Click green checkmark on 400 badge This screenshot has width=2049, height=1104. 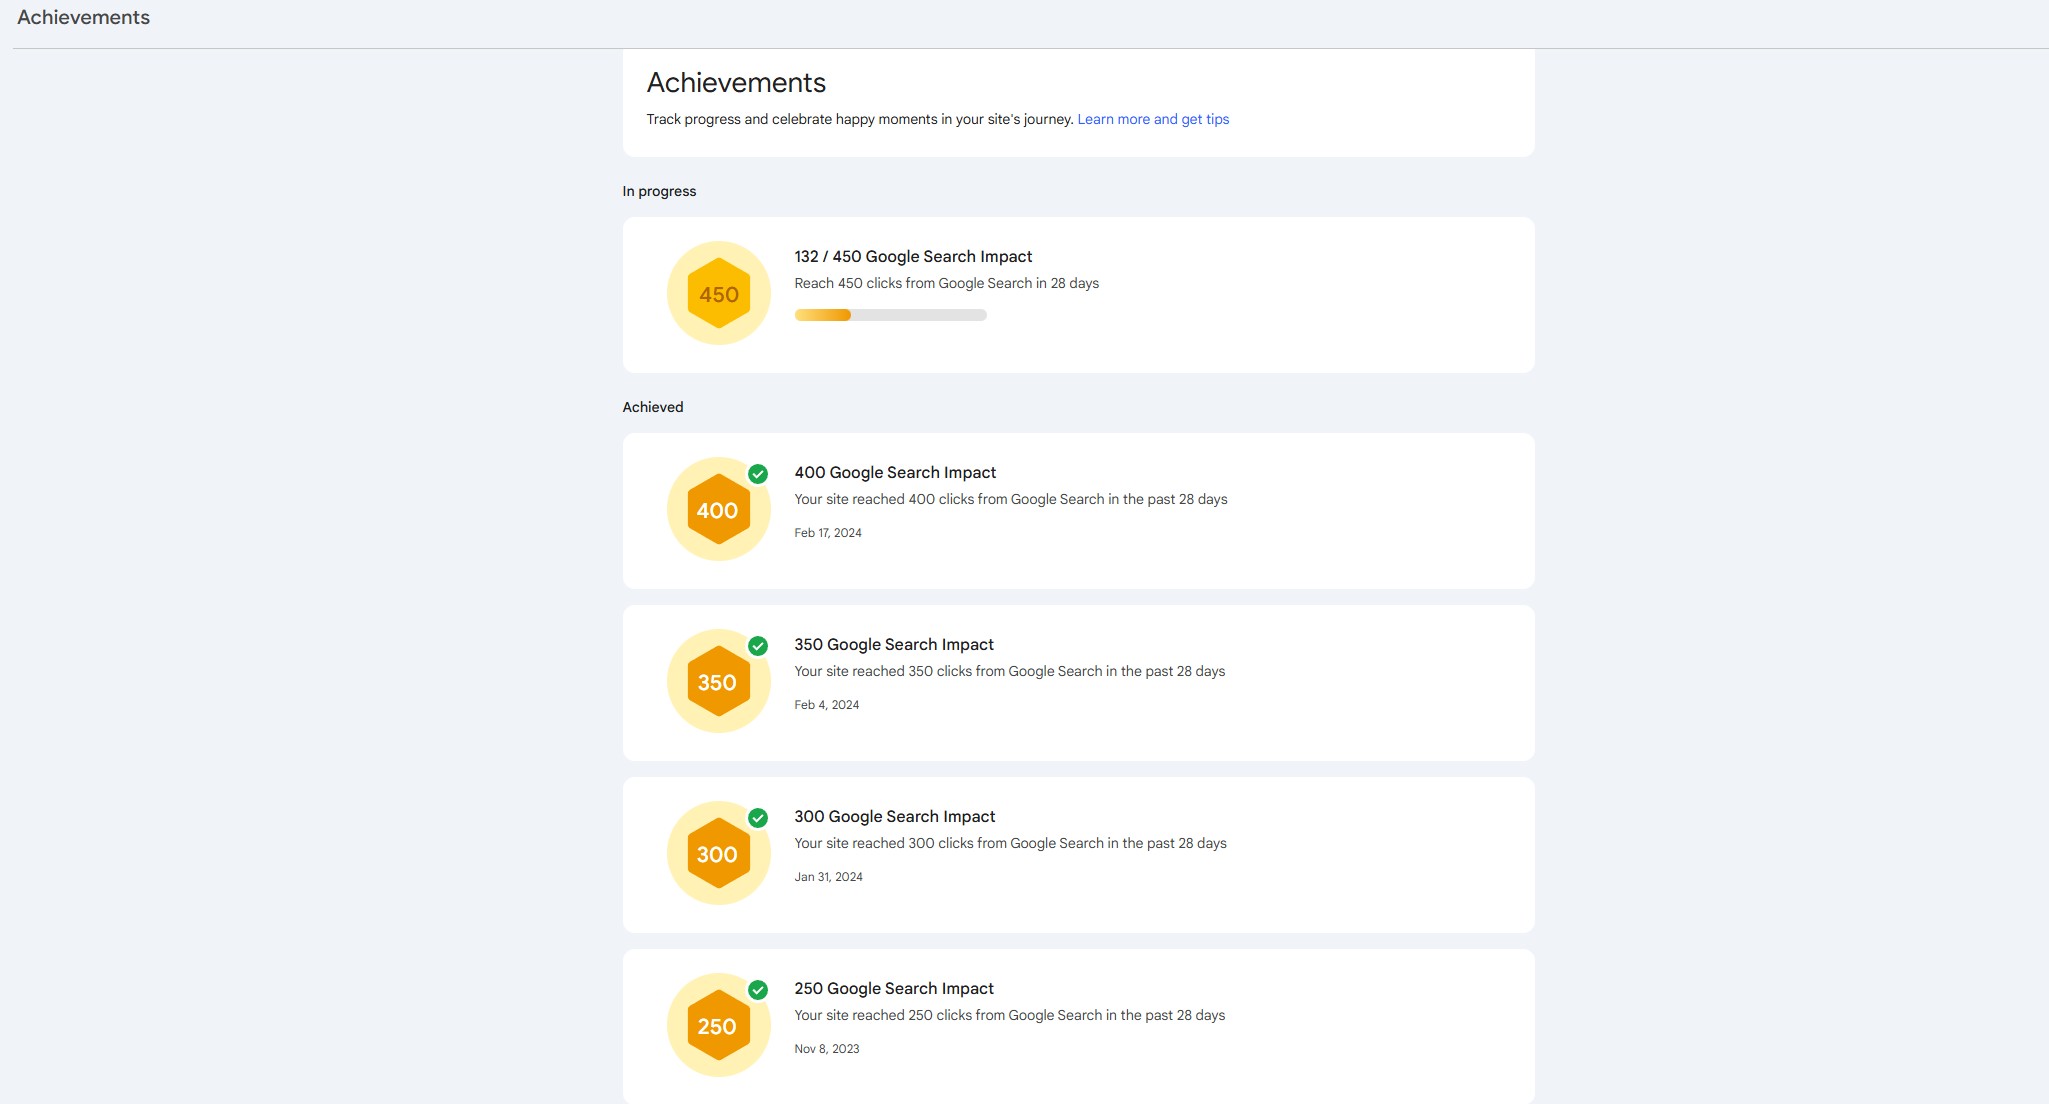point(758,474)
